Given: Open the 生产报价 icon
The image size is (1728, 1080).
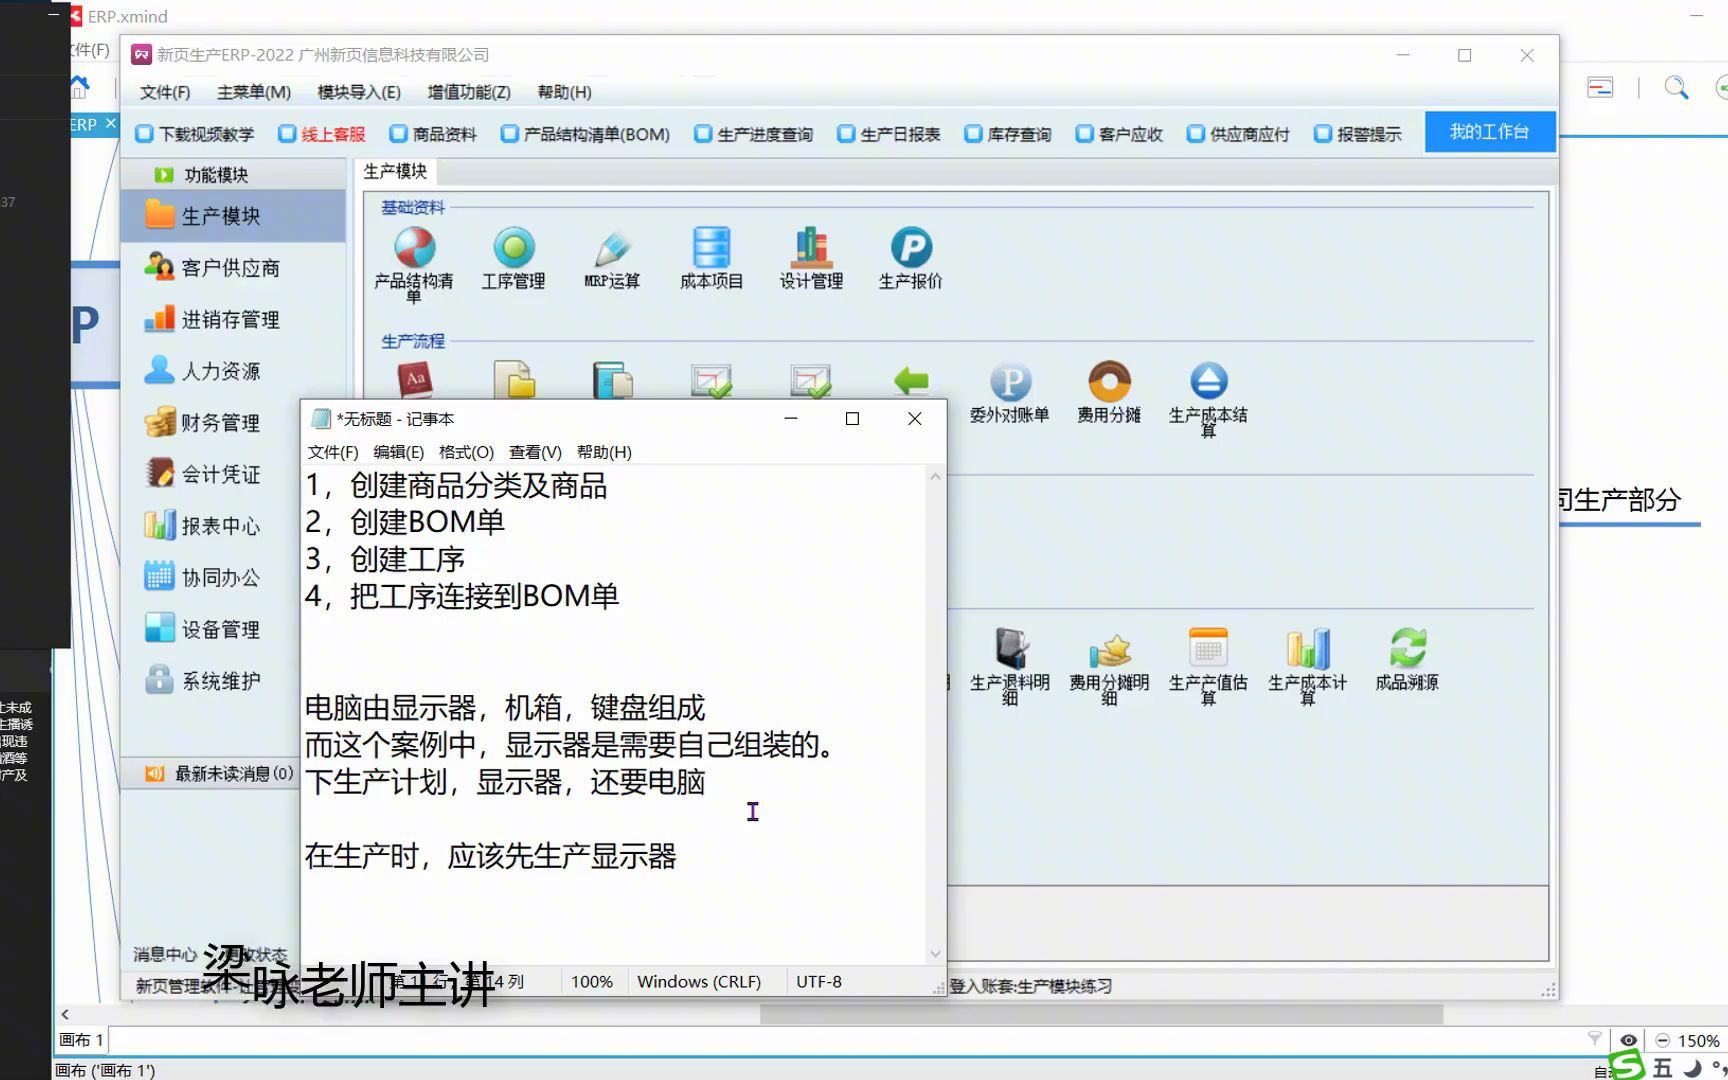Looking at the screenshot, I should [910, 259].
